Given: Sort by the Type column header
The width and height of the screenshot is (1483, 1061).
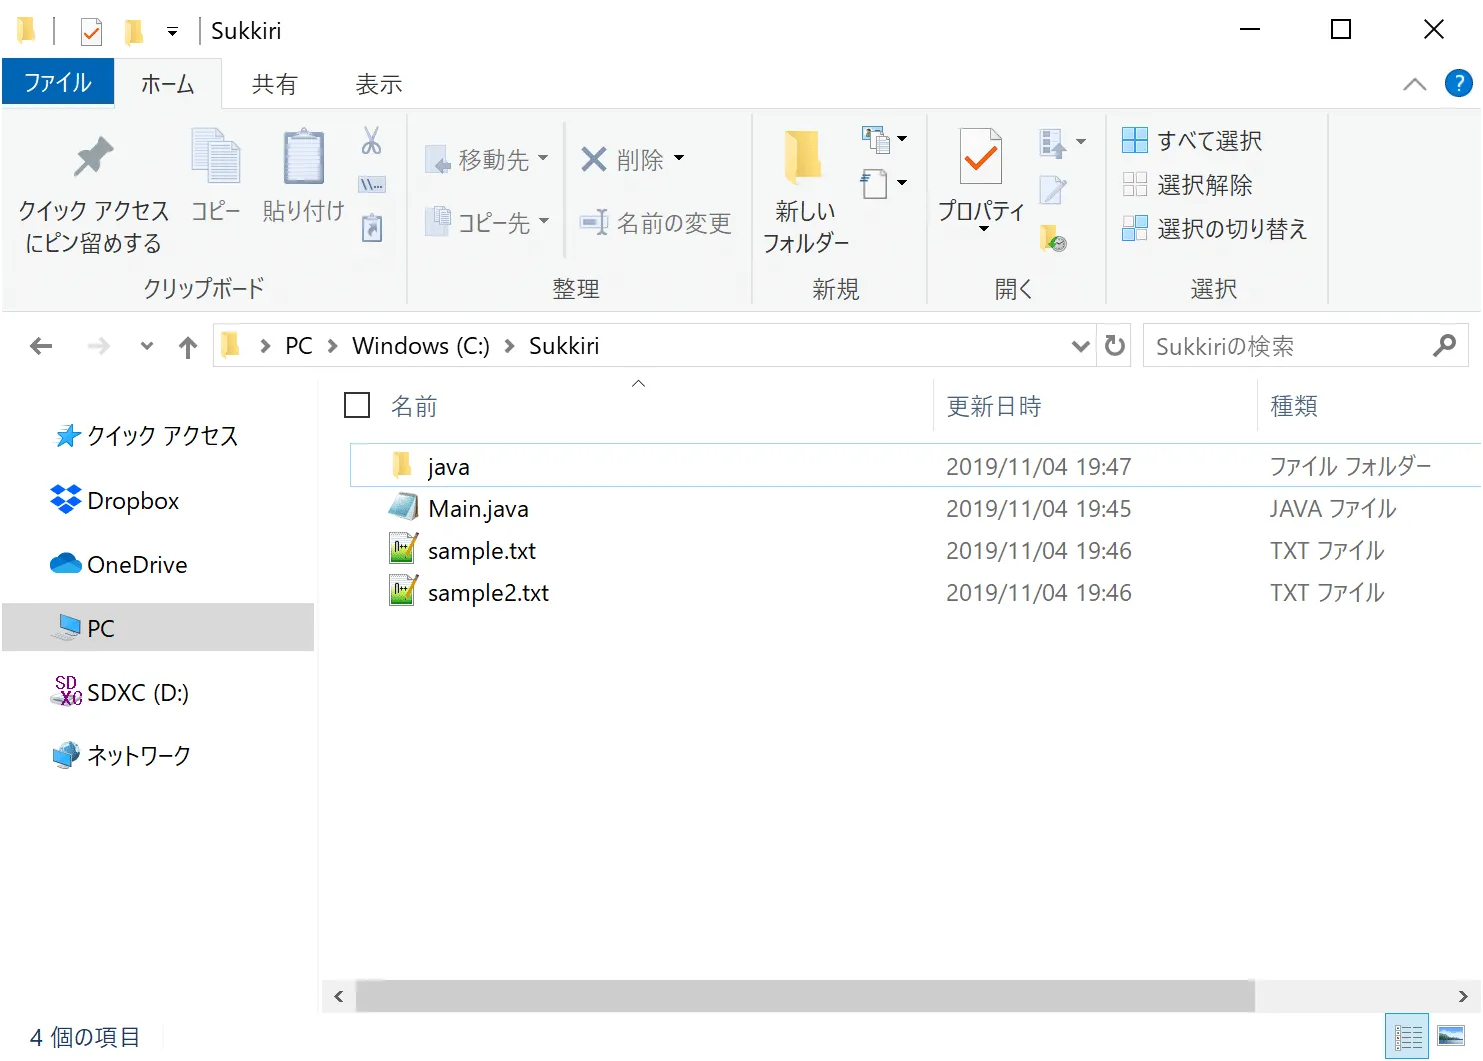Looking at the screenshot, I should coord(1293,406).
